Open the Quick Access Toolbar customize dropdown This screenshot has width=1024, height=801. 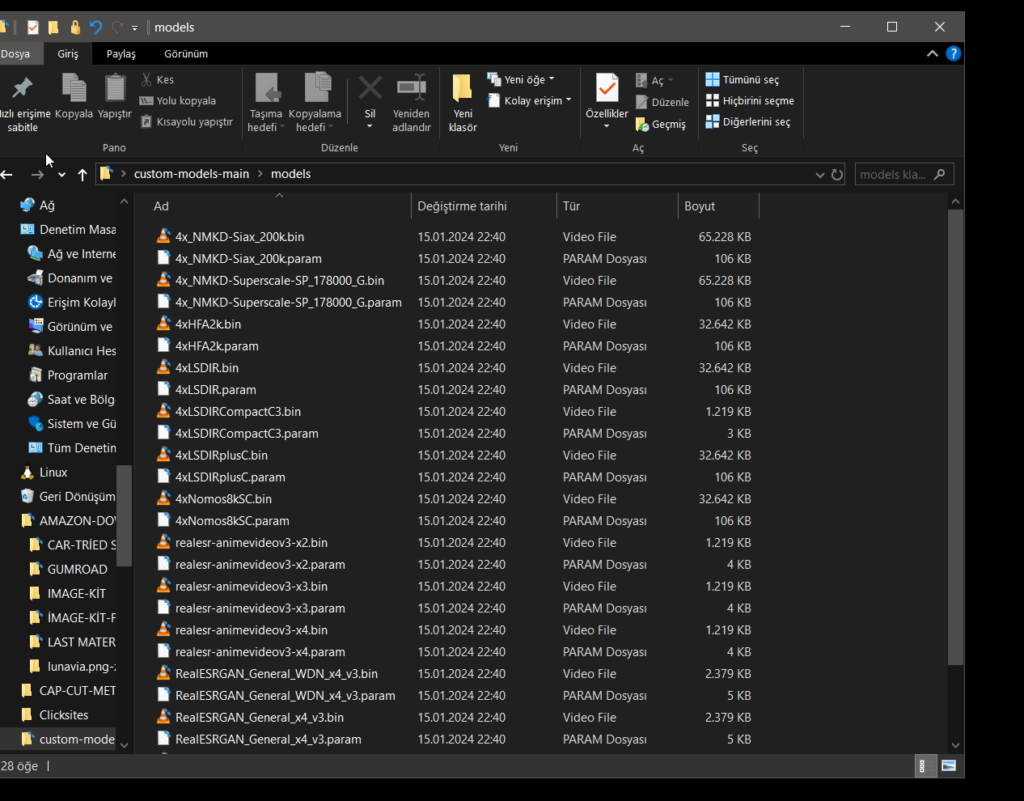[135, 27]
